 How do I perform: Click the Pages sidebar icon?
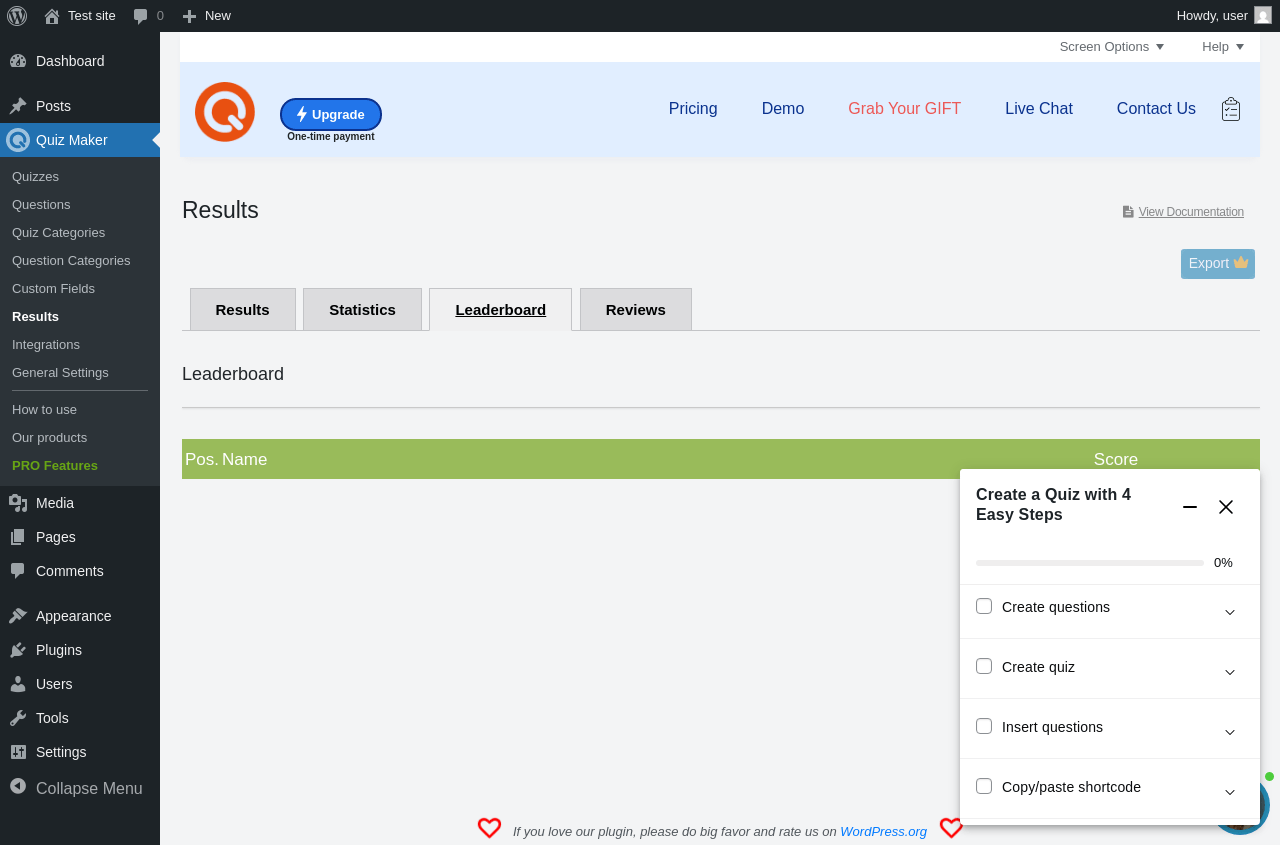click(18, 537)
